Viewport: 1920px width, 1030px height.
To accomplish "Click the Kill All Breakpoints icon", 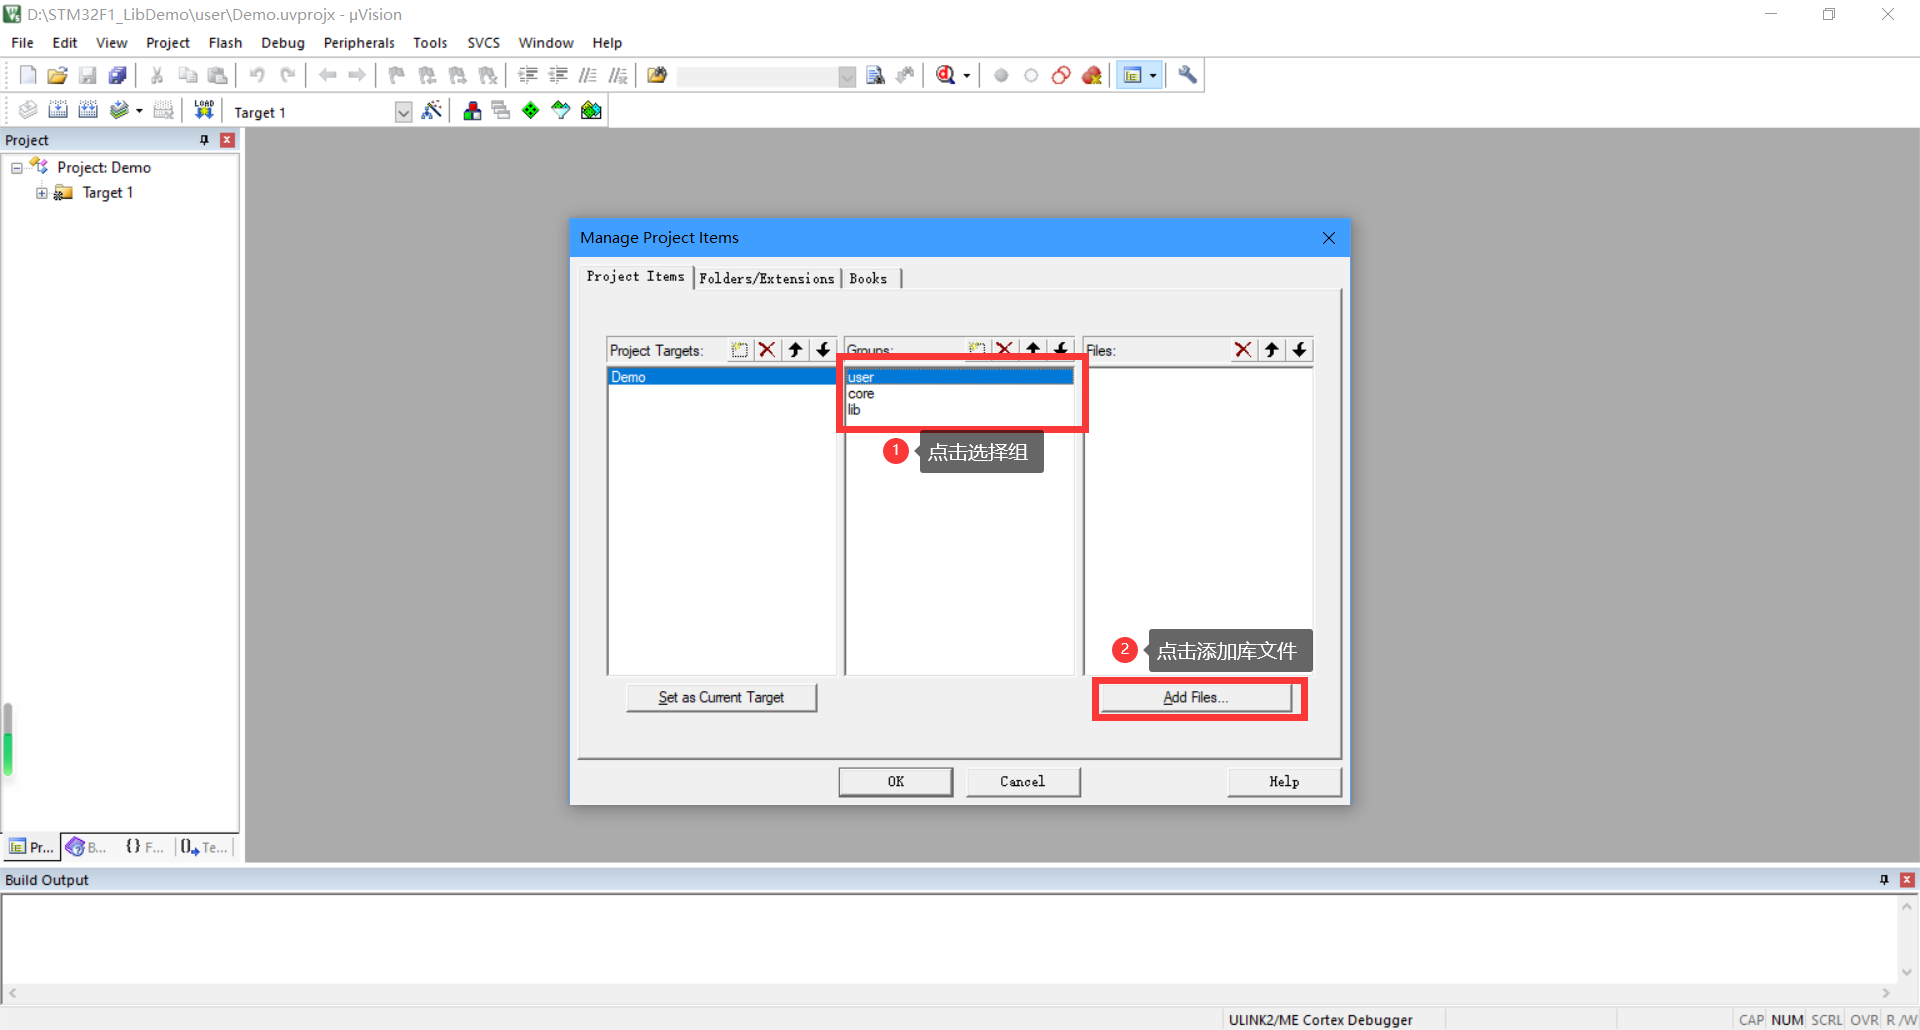I will coord(1092,75).
